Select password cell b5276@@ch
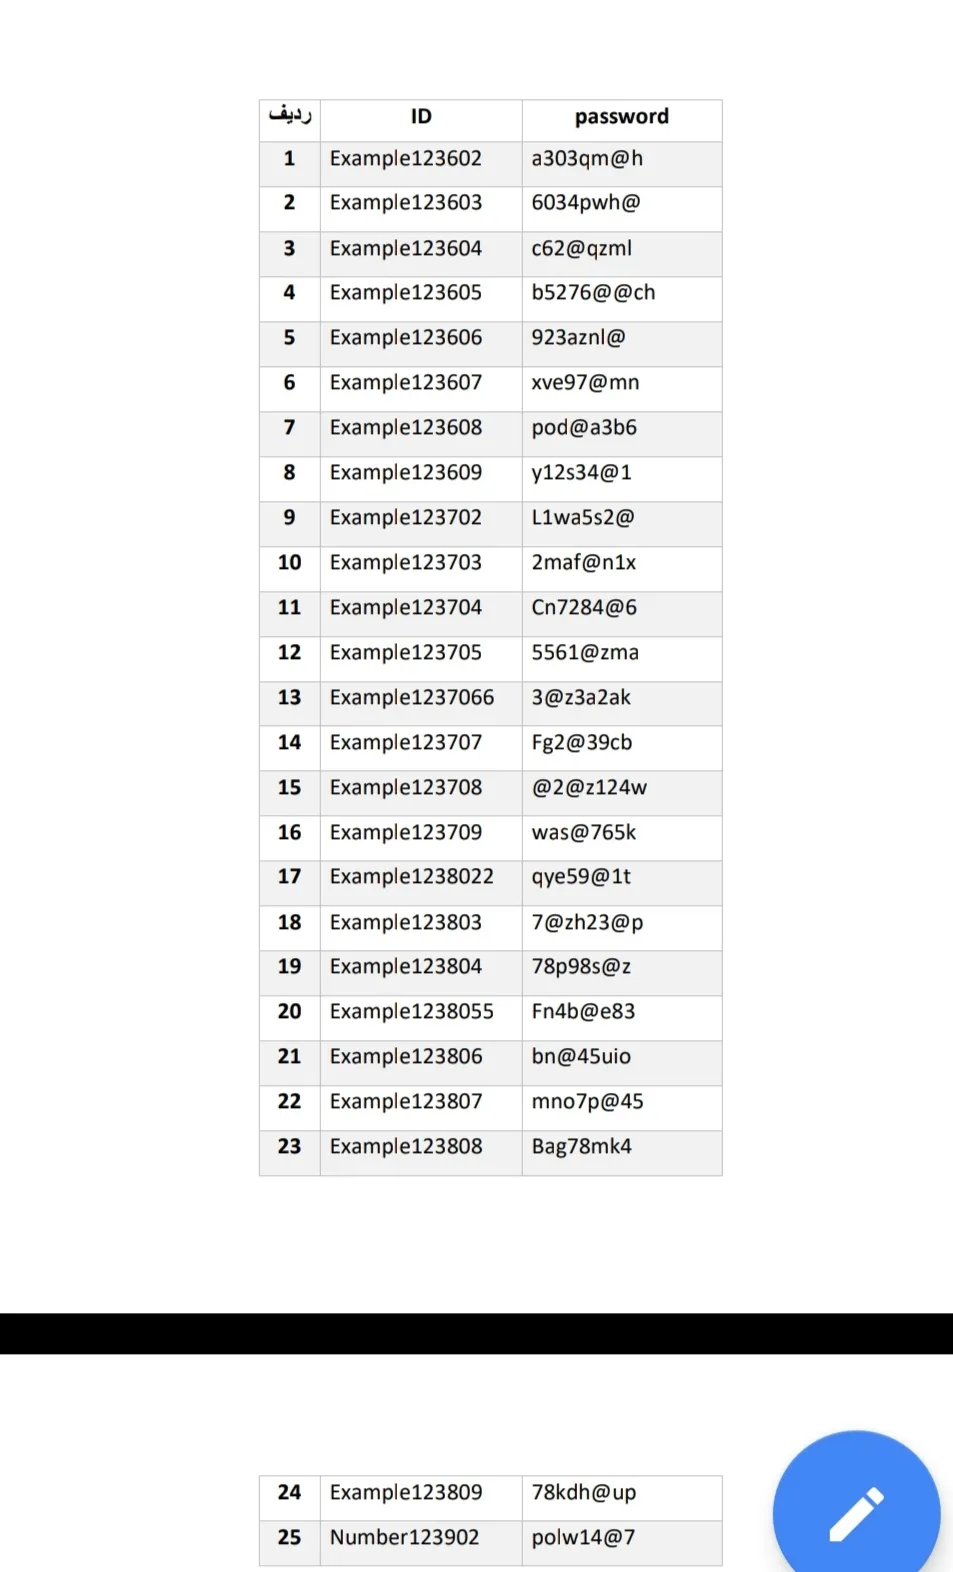 pyautogui.click(x=593, y=293)
